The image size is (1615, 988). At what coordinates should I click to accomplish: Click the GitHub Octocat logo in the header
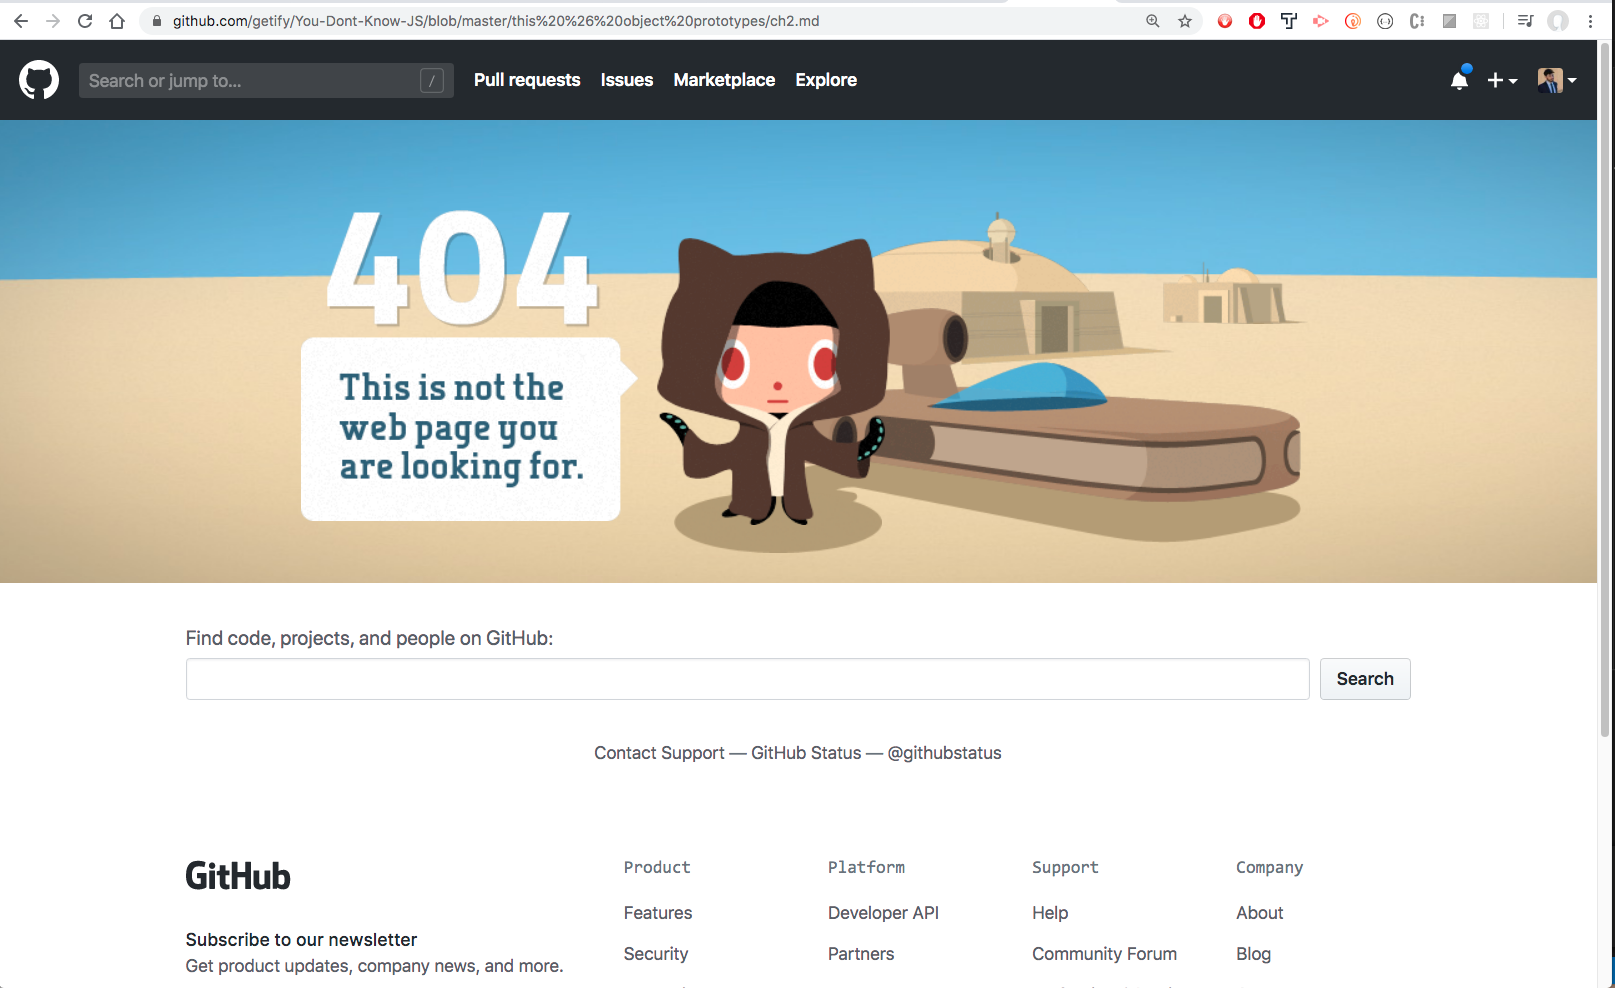(x=39, y=80)
